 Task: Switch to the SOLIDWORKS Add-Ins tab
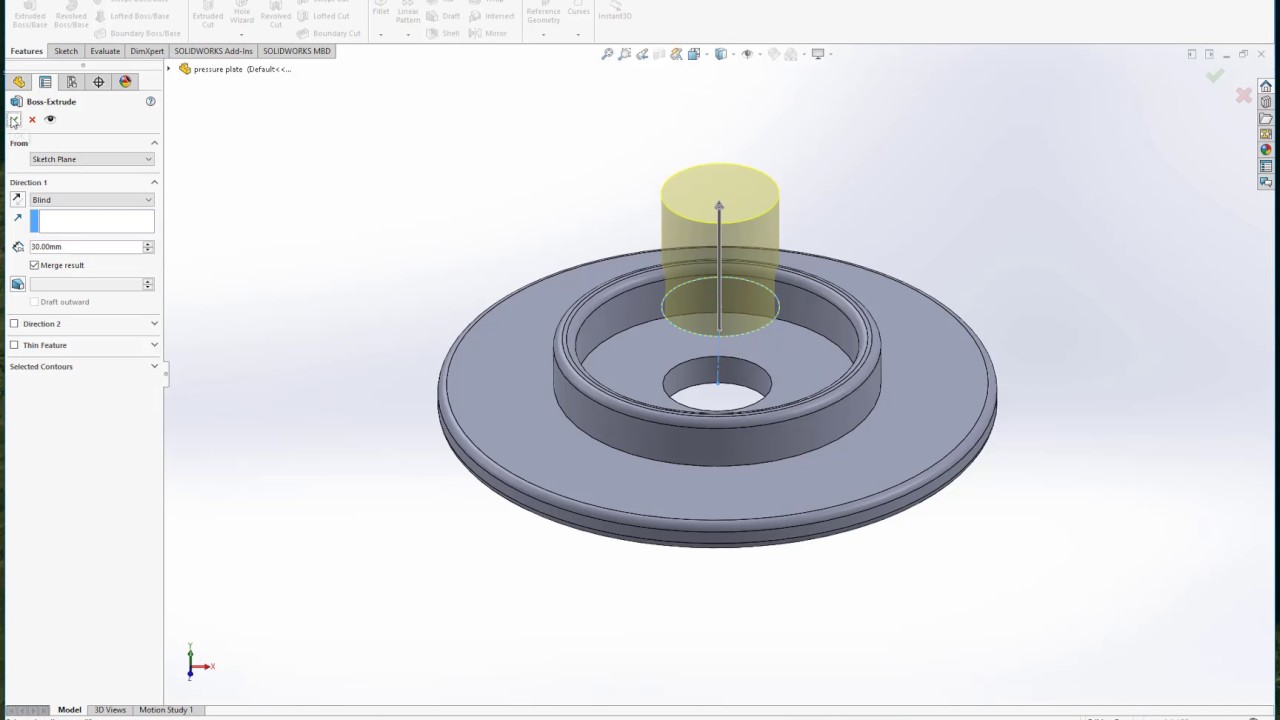[x=213, y=51]
